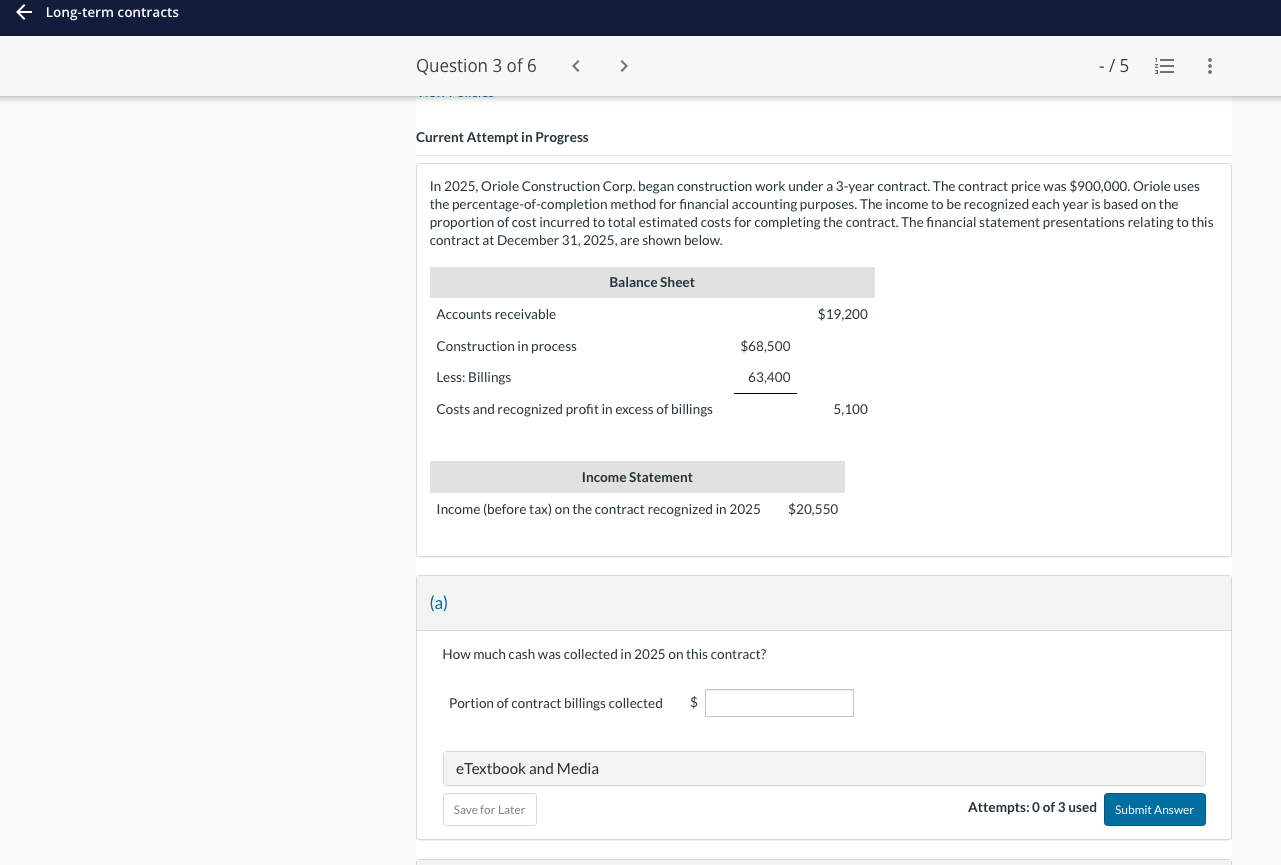Click the Long-term contracts title

point(112,12)
